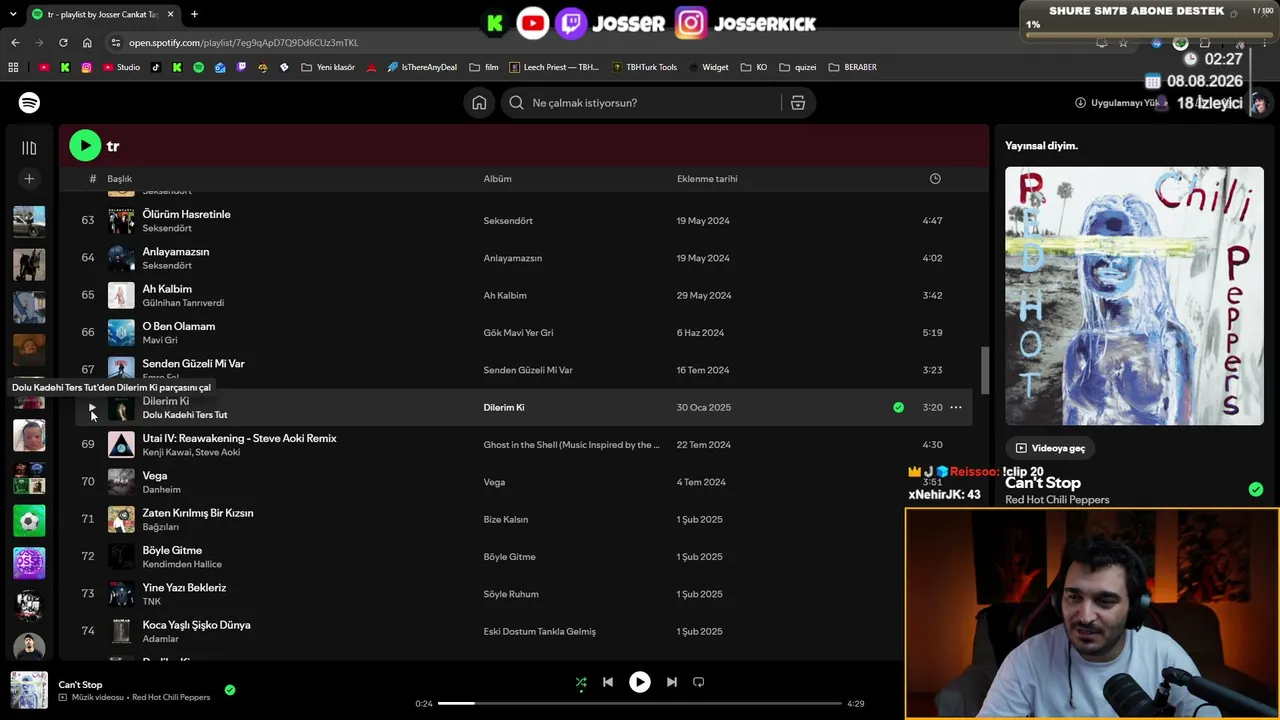Expand the 'quizei' bookmark folder
This screenshot has height=720, width=1280.
[798, 68]
